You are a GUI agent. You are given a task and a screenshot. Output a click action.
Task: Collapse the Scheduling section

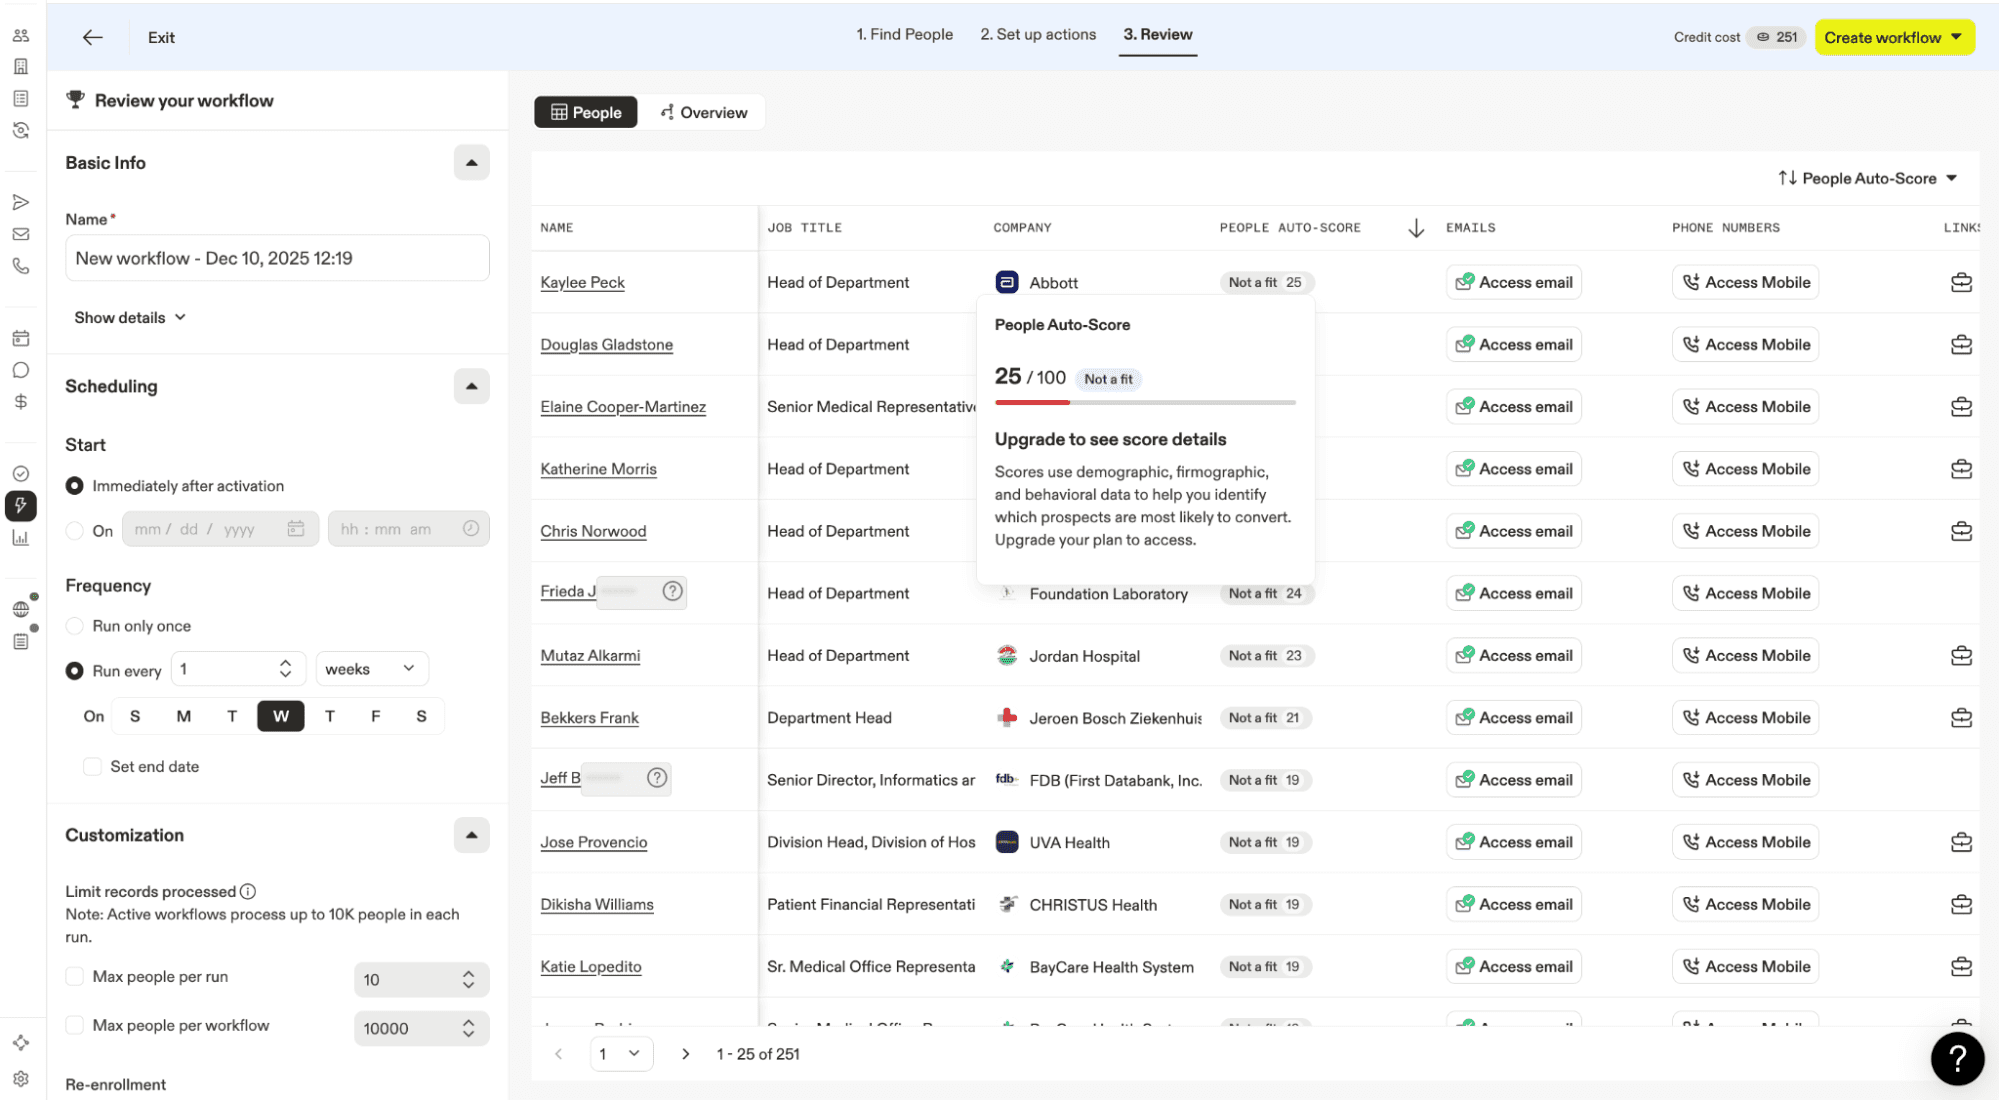point(471,386)
